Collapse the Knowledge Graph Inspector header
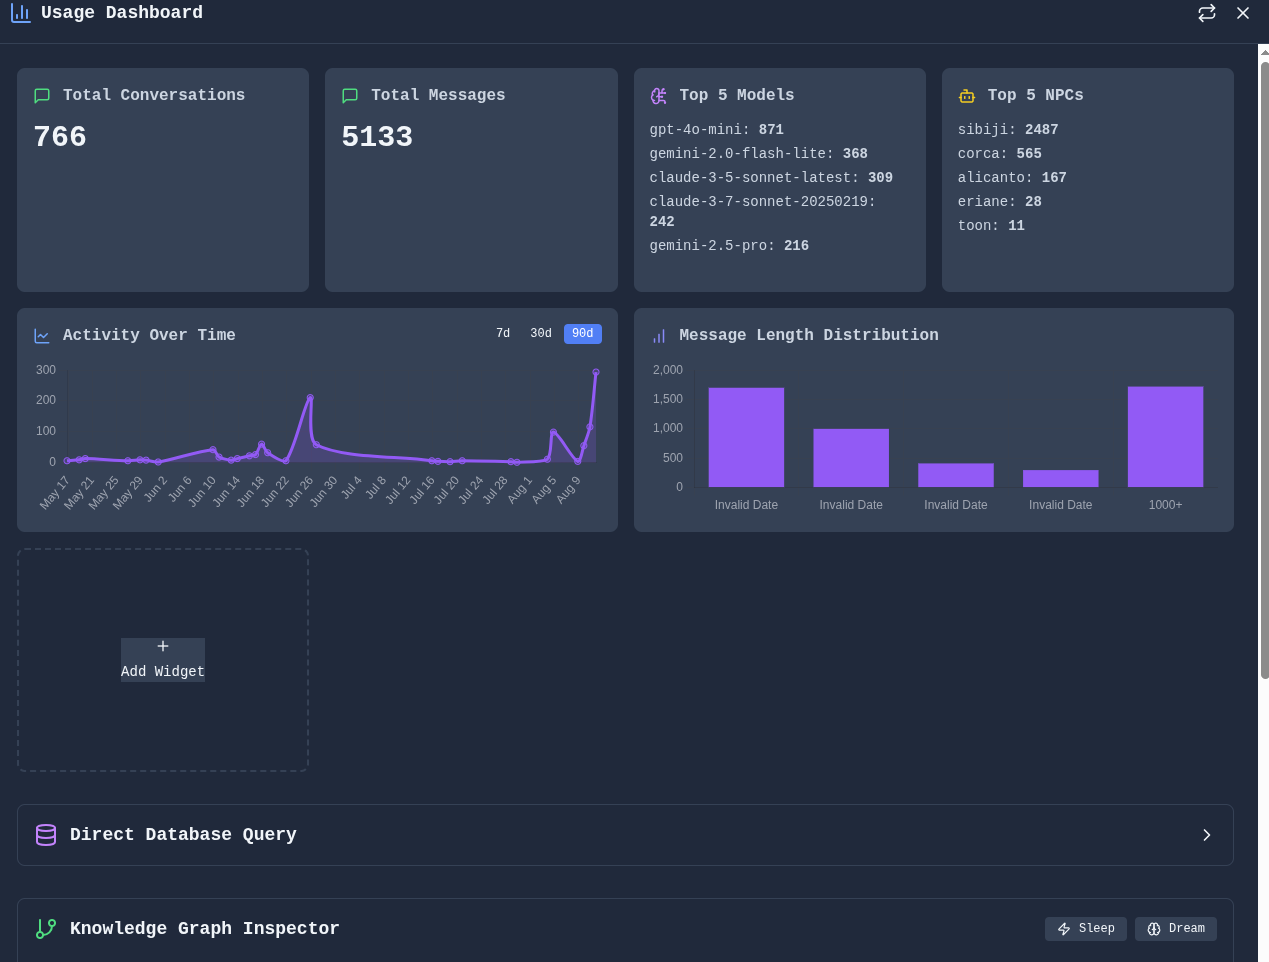The image size is (1269, 962). (x=204, y=928)
